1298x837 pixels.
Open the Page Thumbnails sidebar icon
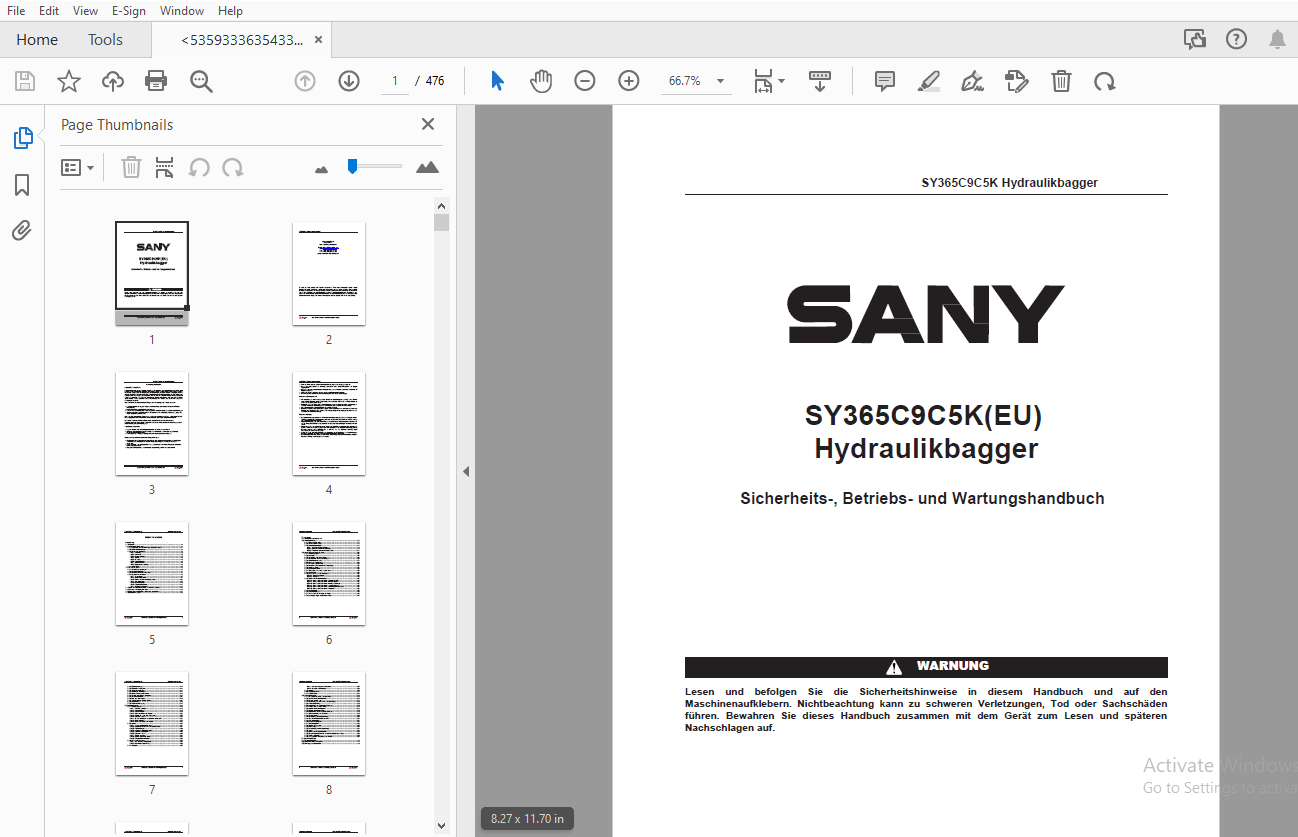tap(23, 139)
